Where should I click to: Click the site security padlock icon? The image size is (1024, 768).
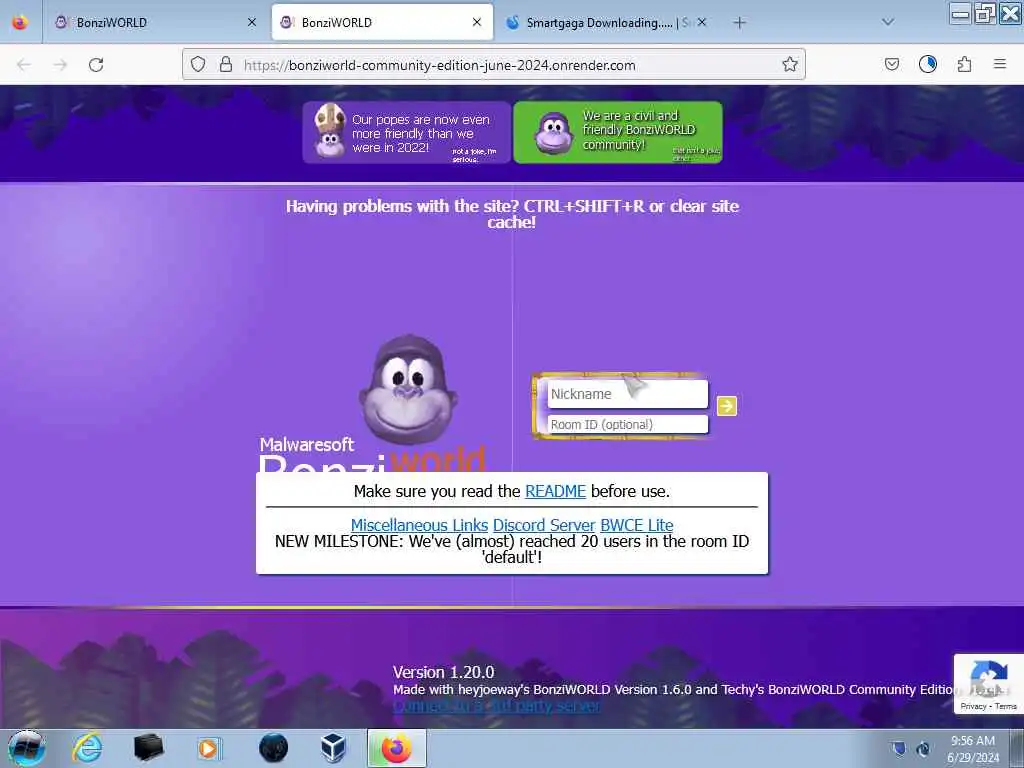[x=226, y=64]
